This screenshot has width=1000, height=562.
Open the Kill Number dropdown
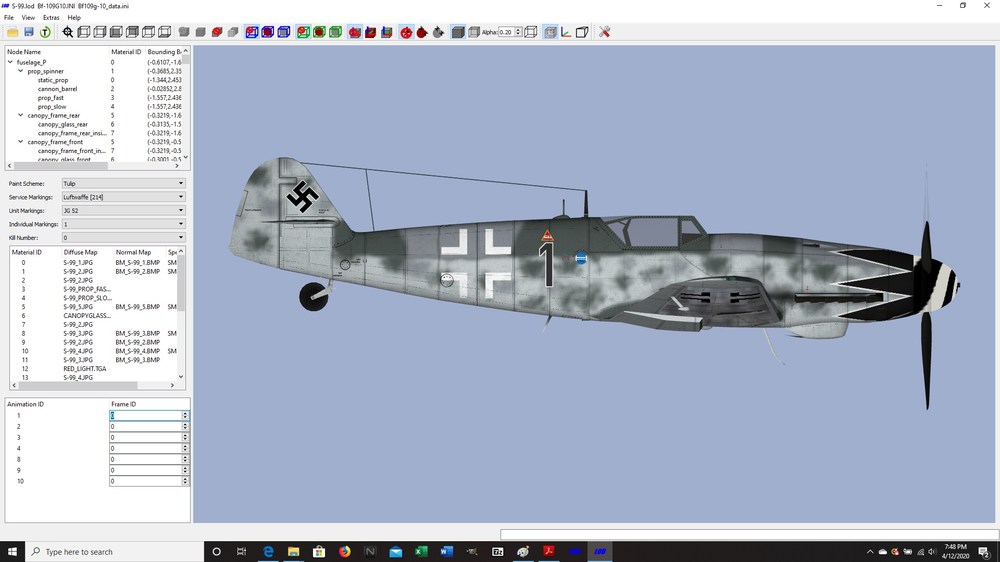click(123, 238)
